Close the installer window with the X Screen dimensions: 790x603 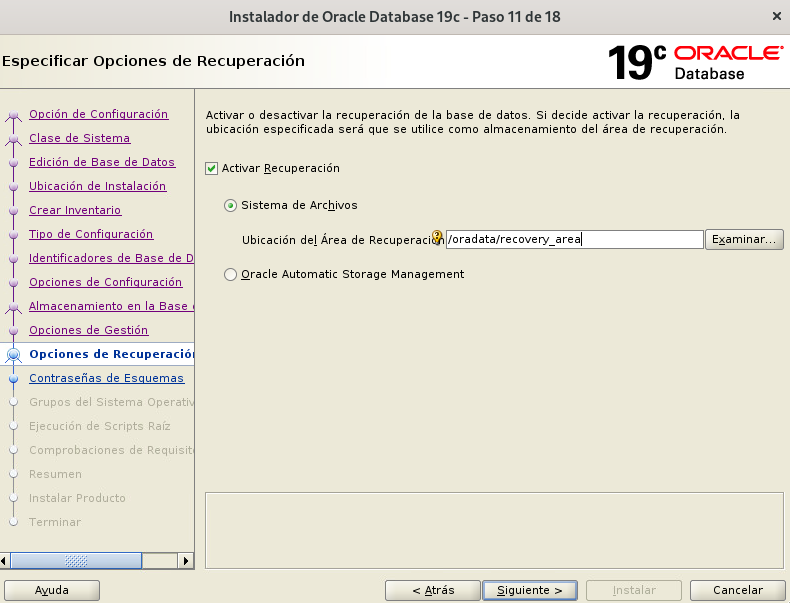click(777, 16)
